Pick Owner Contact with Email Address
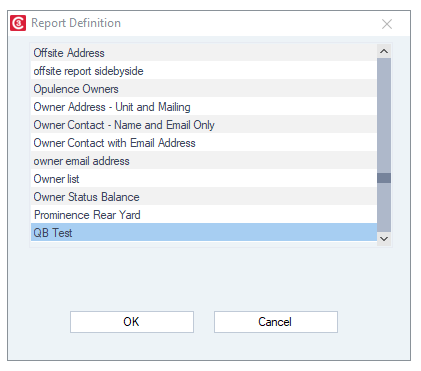This screenshot has height=371, width=421. pyautogui.click(x=204, y=143)
